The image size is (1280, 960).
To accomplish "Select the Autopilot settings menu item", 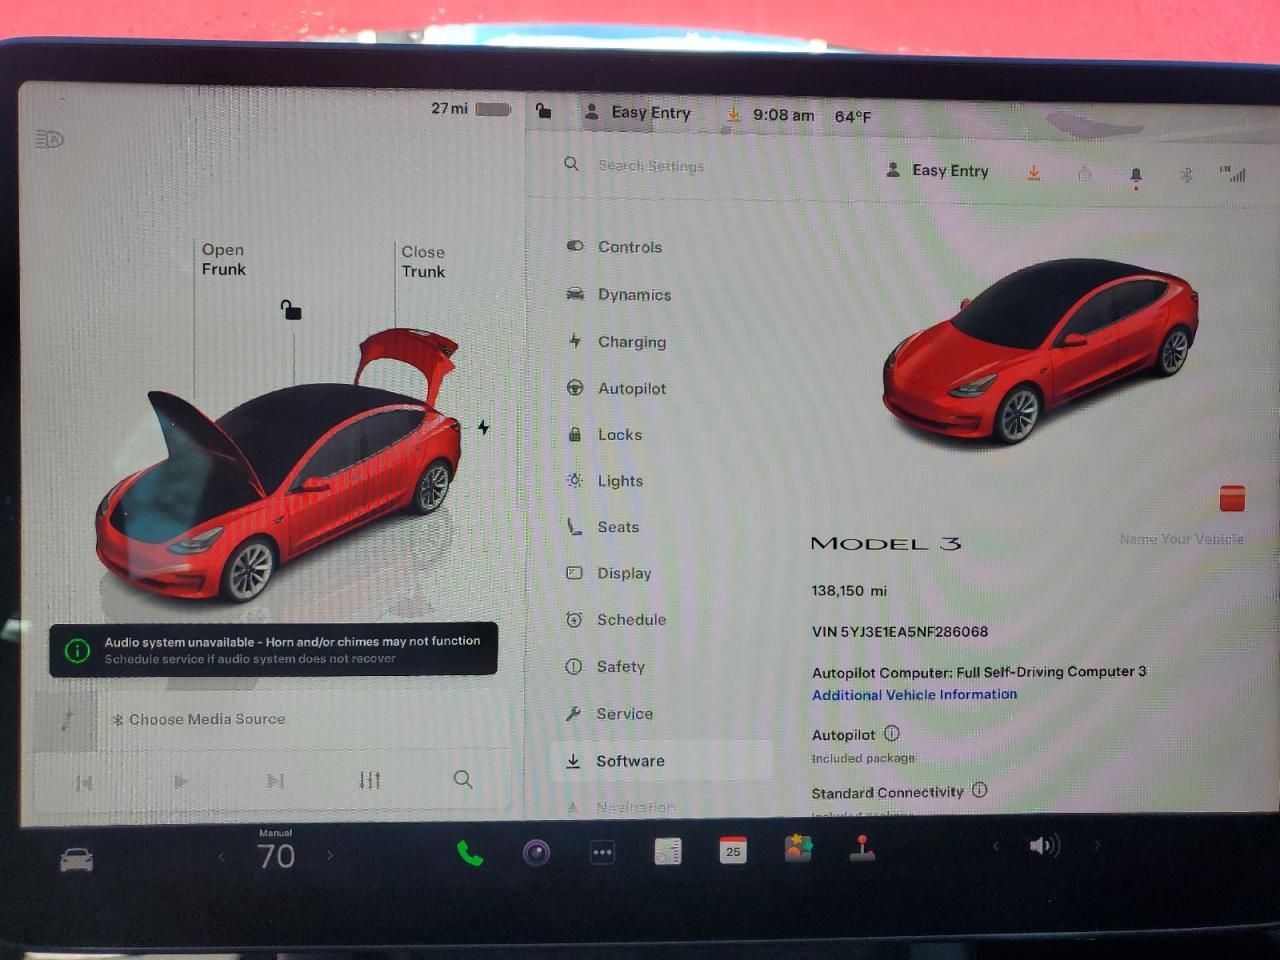I will pyautogui.click(x=631, y=389).
